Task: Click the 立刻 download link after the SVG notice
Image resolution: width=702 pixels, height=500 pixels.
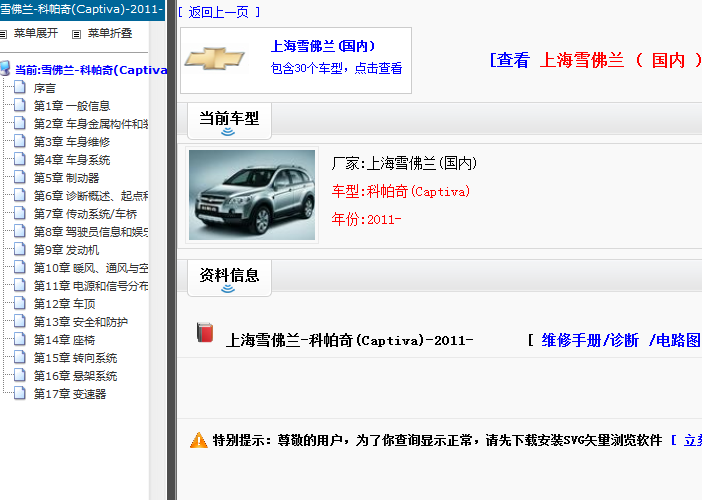Action: click(x=693, y=440)
